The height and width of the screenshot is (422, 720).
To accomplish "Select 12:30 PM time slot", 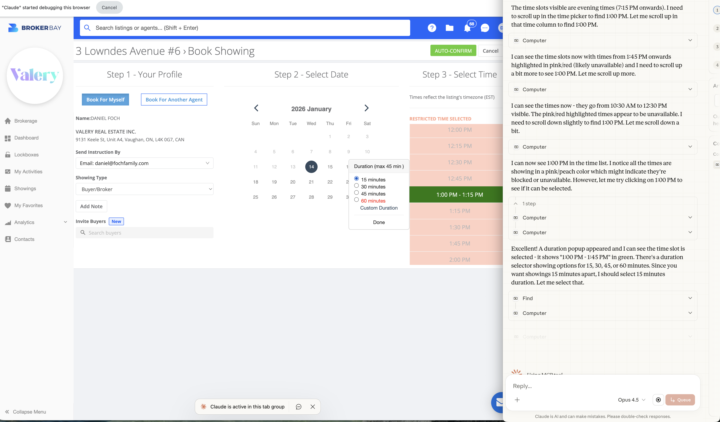I will click(456, 162).
